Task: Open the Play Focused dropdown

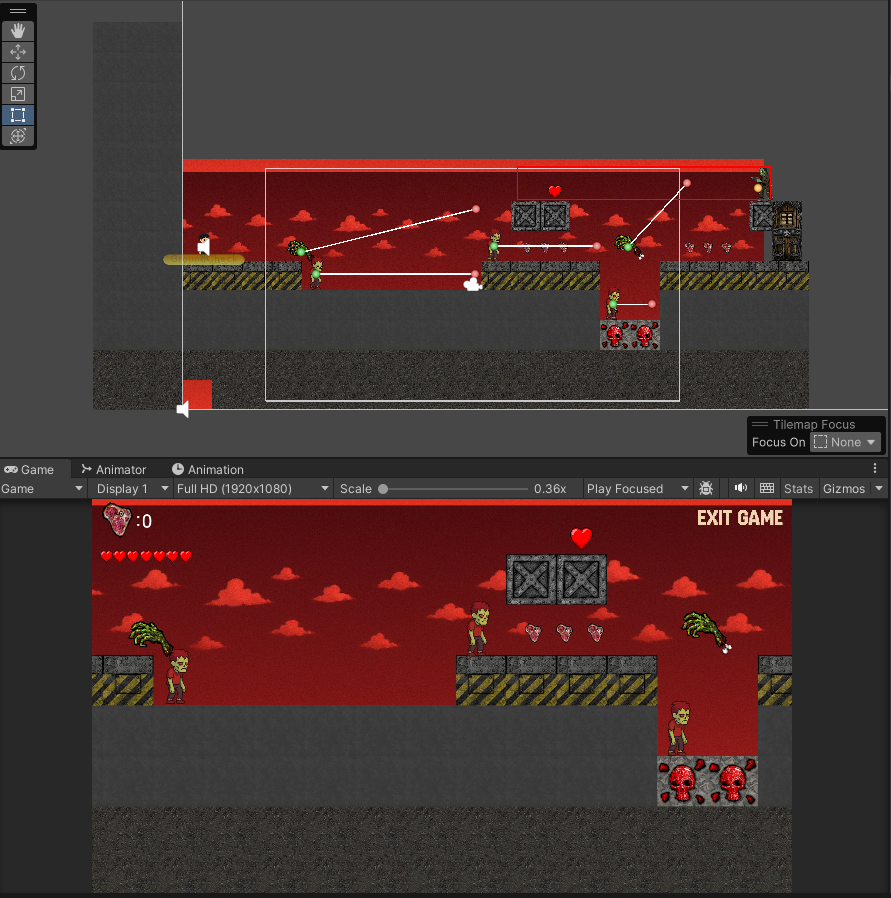Action: coord(637,489)
